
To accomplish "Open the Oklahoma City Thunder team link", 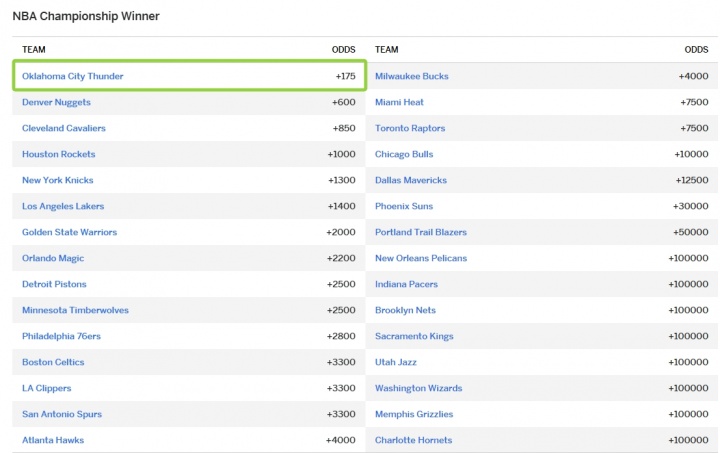I will [72, 76].
